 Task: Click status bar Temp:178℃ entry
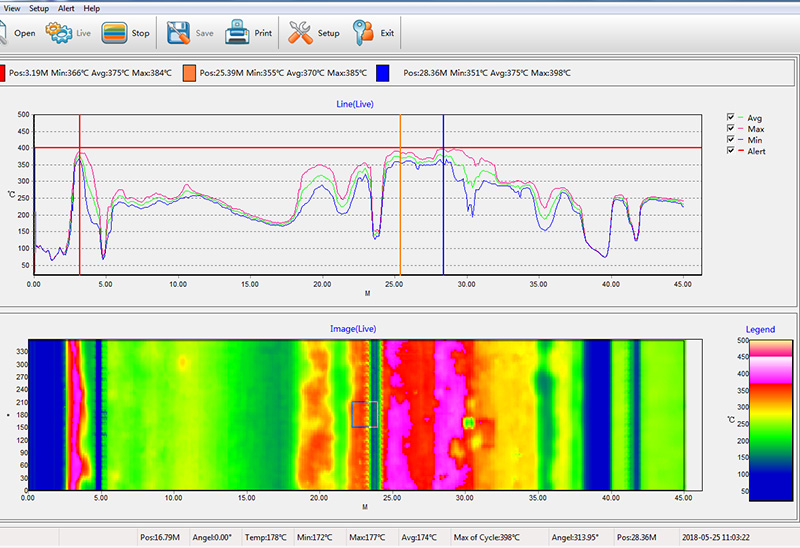pyautogui.click(x=265, y=537)
